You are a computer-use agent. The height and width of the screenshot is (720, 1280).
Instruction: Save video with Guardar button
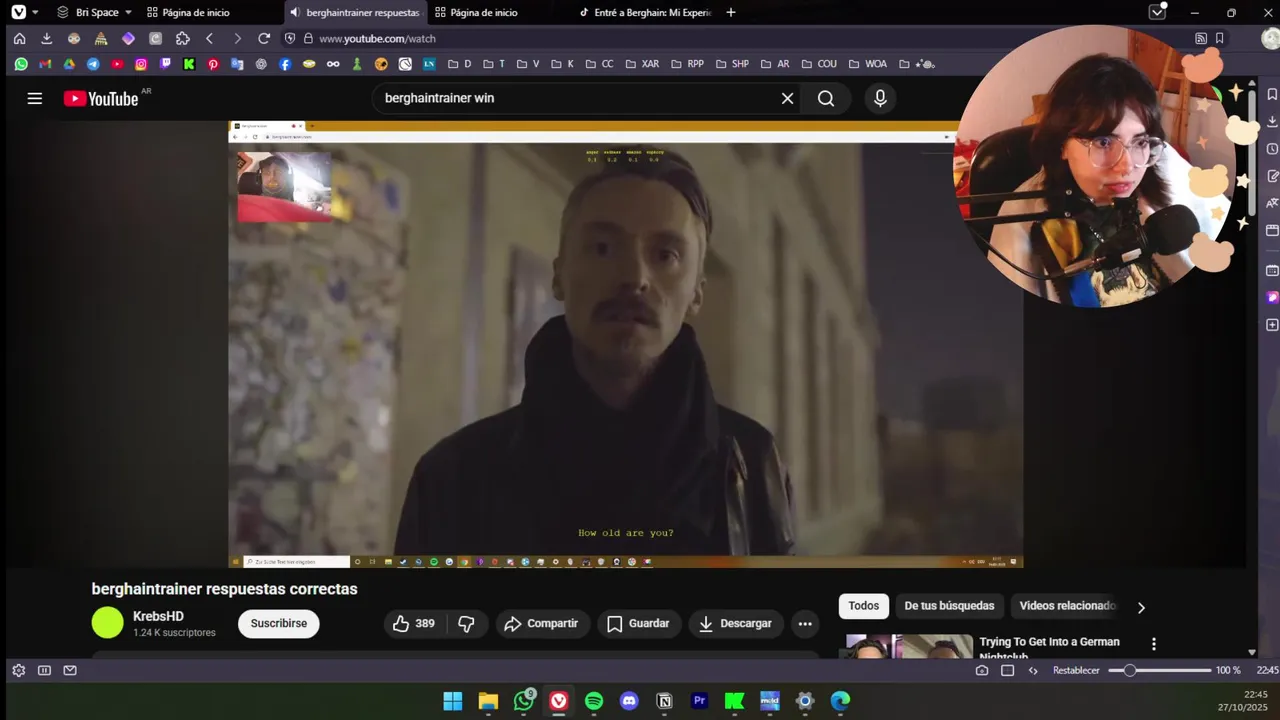tap(638, 623)
